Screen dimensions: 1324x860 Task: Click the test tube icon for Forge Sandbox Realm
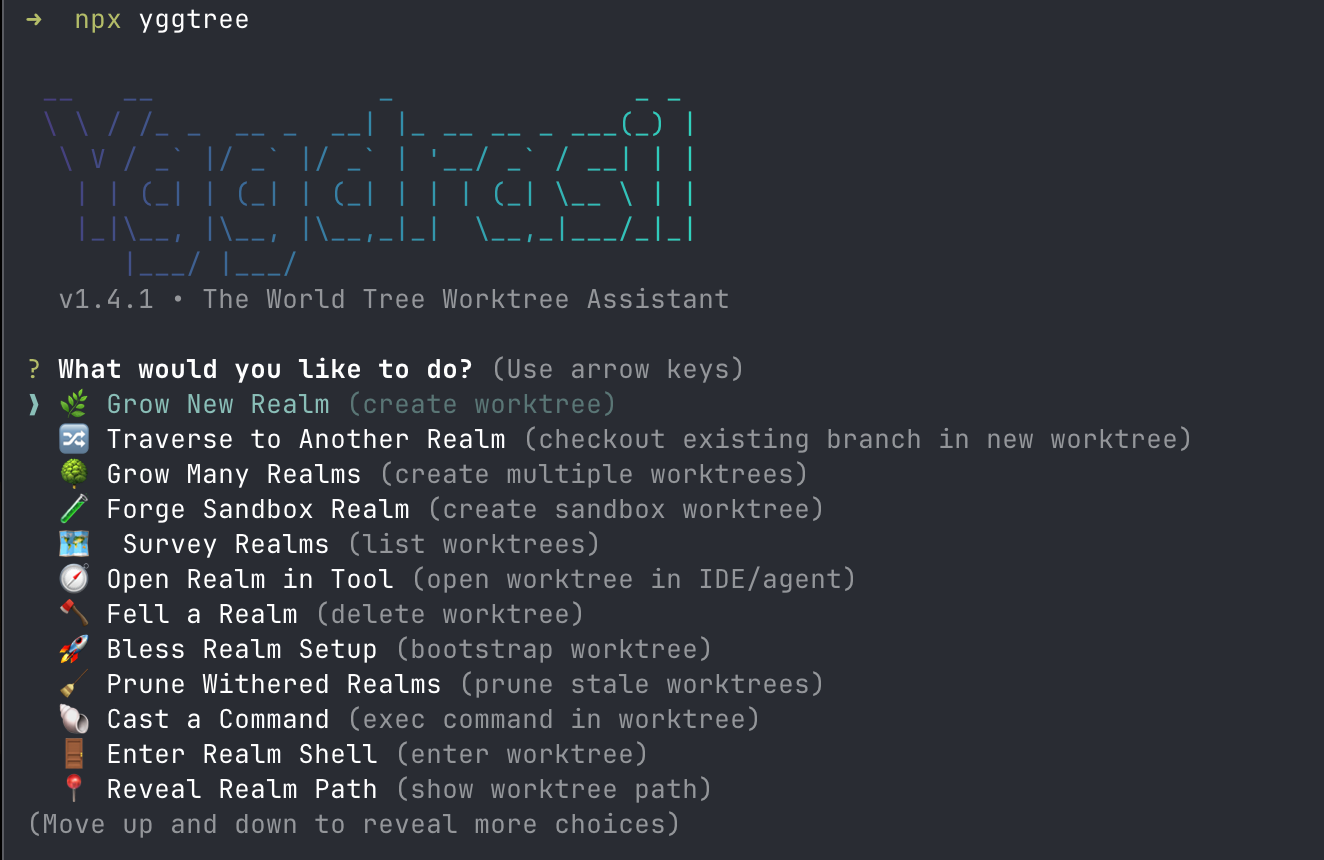click(74, 508)
